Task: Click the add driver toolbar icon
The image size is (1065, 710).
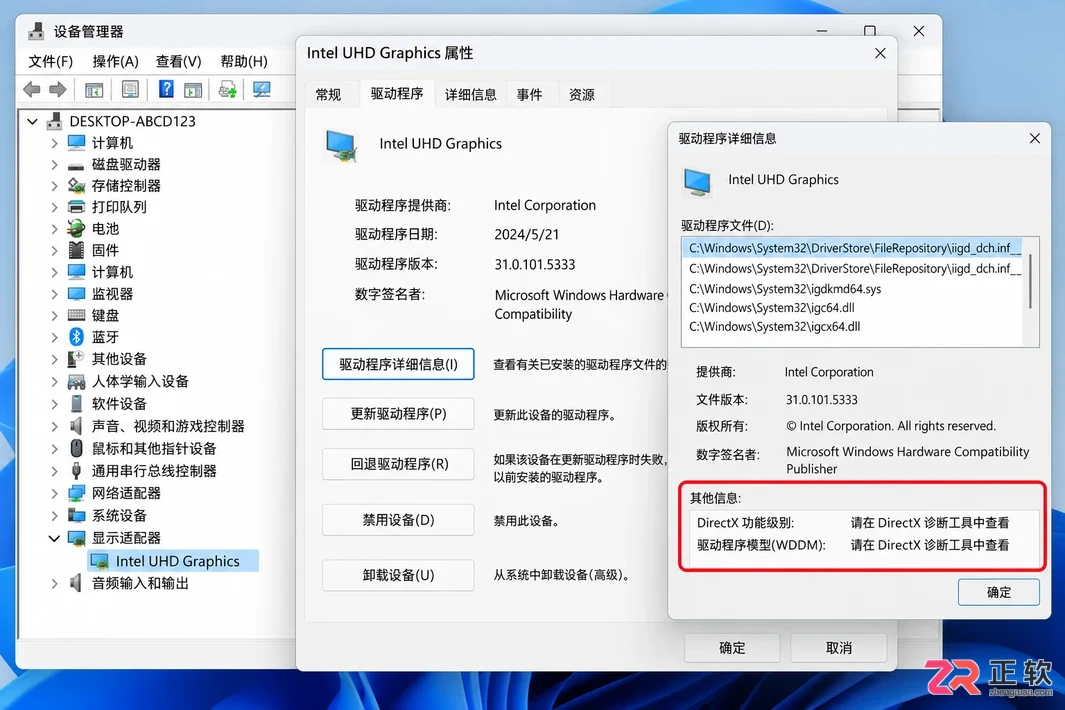Action: click(227, 89)
